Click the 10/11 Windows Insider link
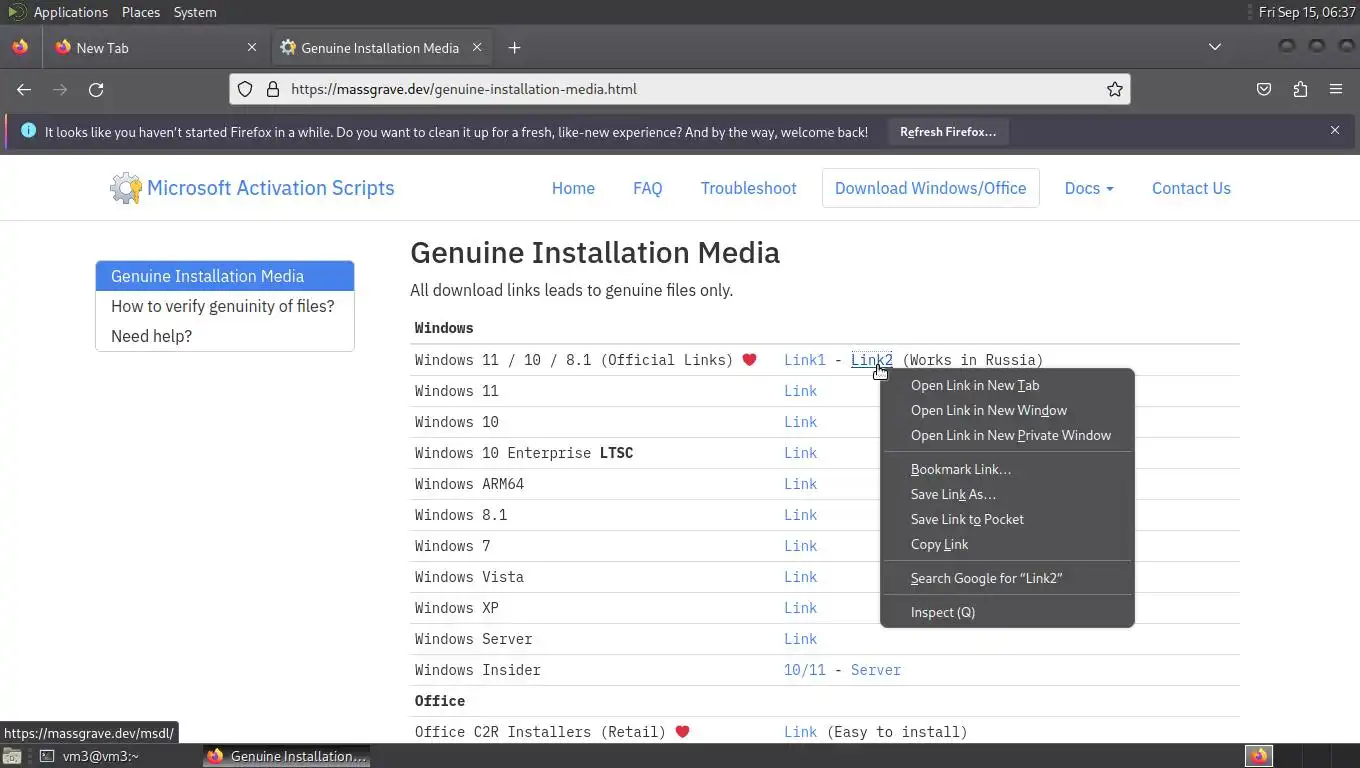This screenshot has height=768, width=1360. [805, 670]
